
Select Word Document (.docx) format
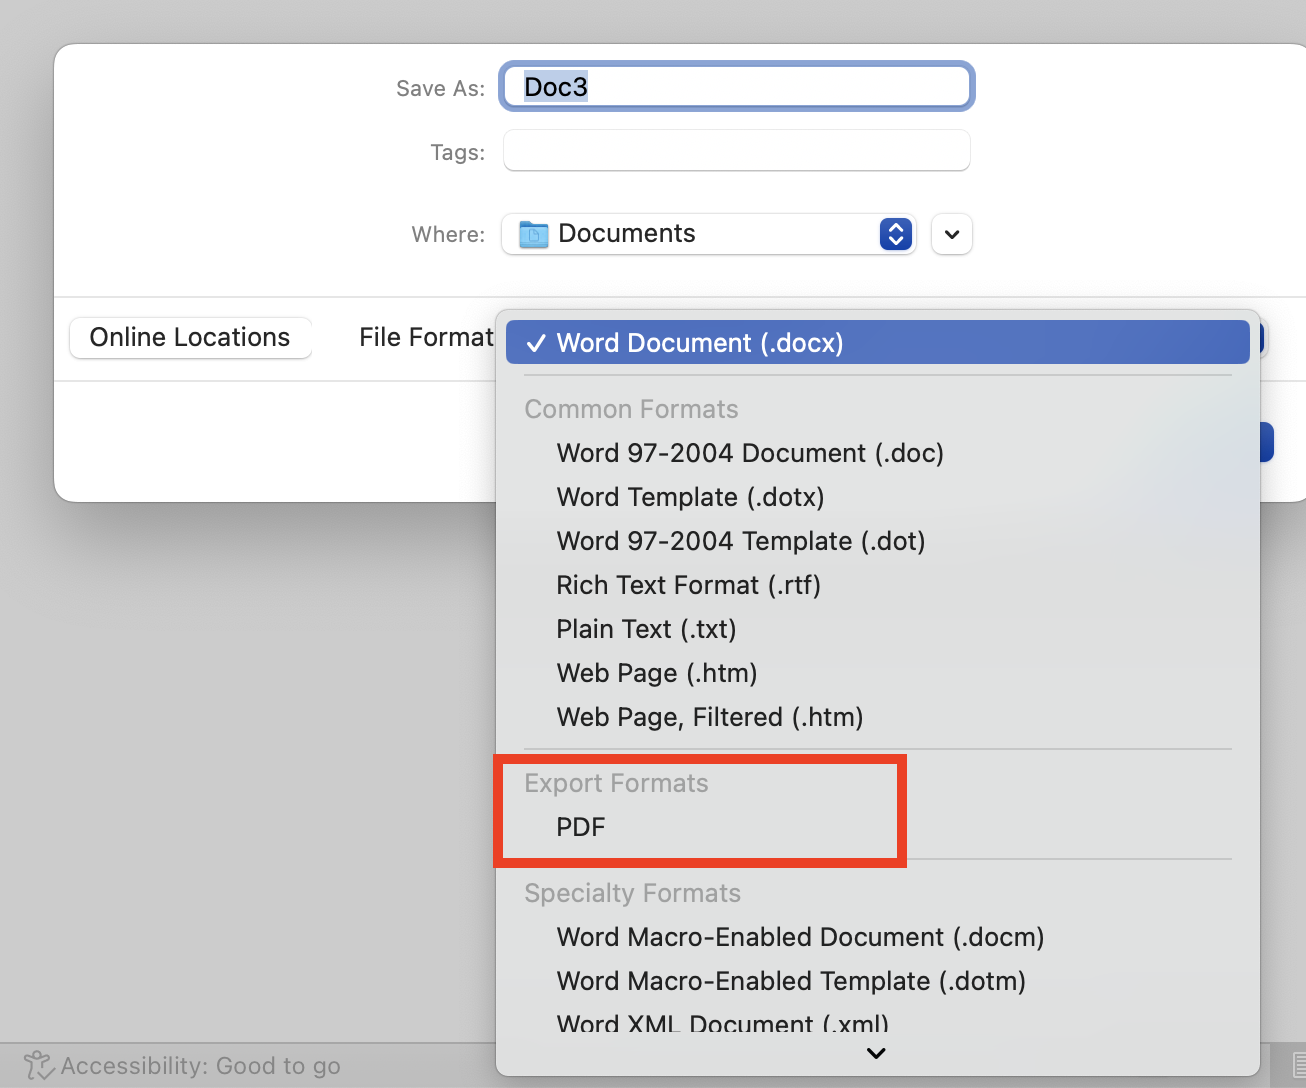[x=878, y=343]
